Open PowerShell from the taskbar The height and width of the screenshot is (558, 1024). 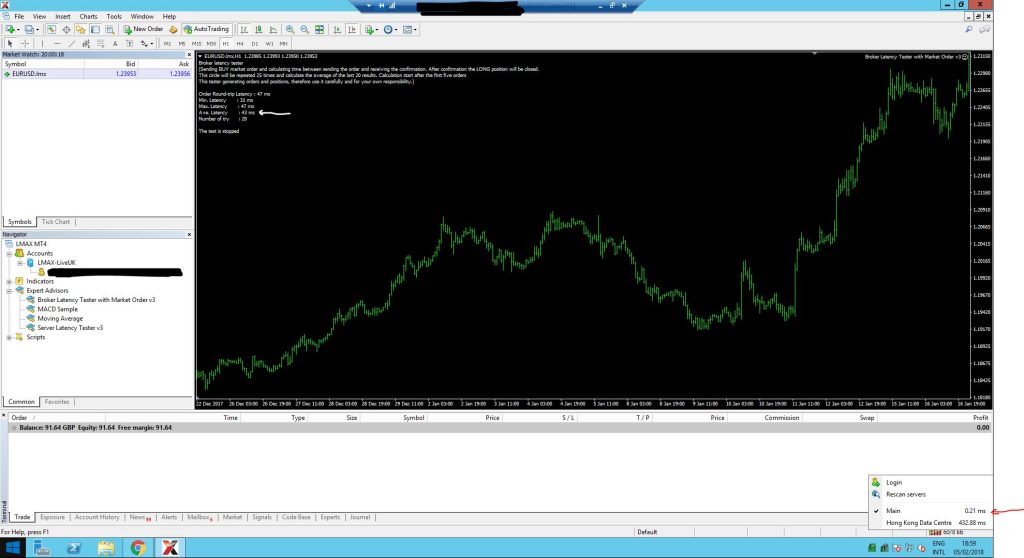pos(74,548)
